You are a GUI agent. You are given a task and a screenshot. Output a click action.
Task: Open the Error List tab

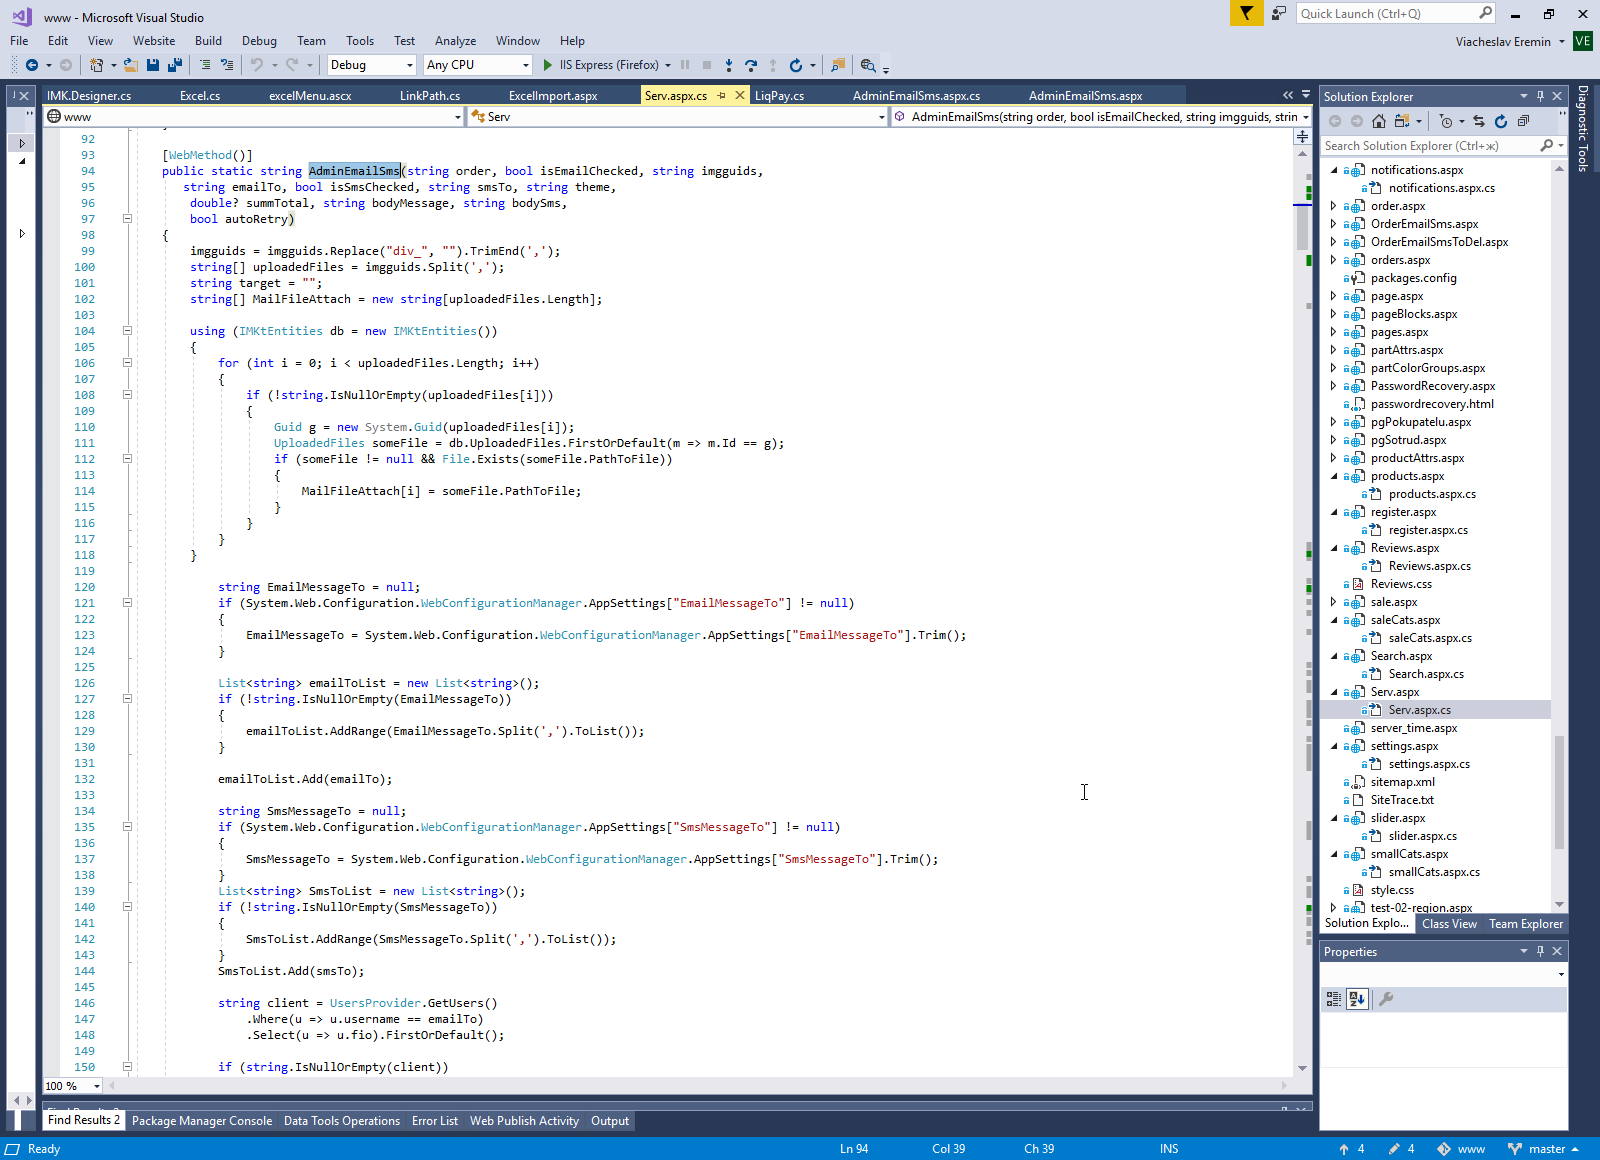click(435, 1121)
